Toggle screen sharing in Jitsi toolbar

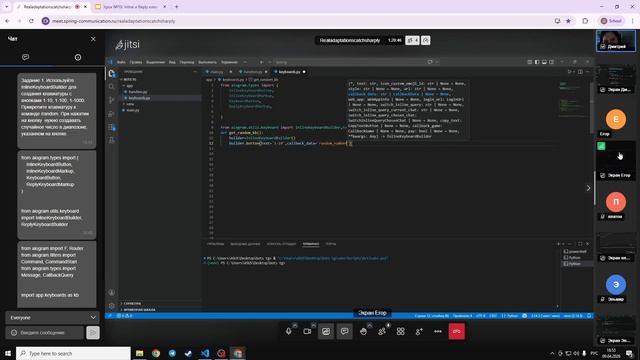(x=326, y=331)
